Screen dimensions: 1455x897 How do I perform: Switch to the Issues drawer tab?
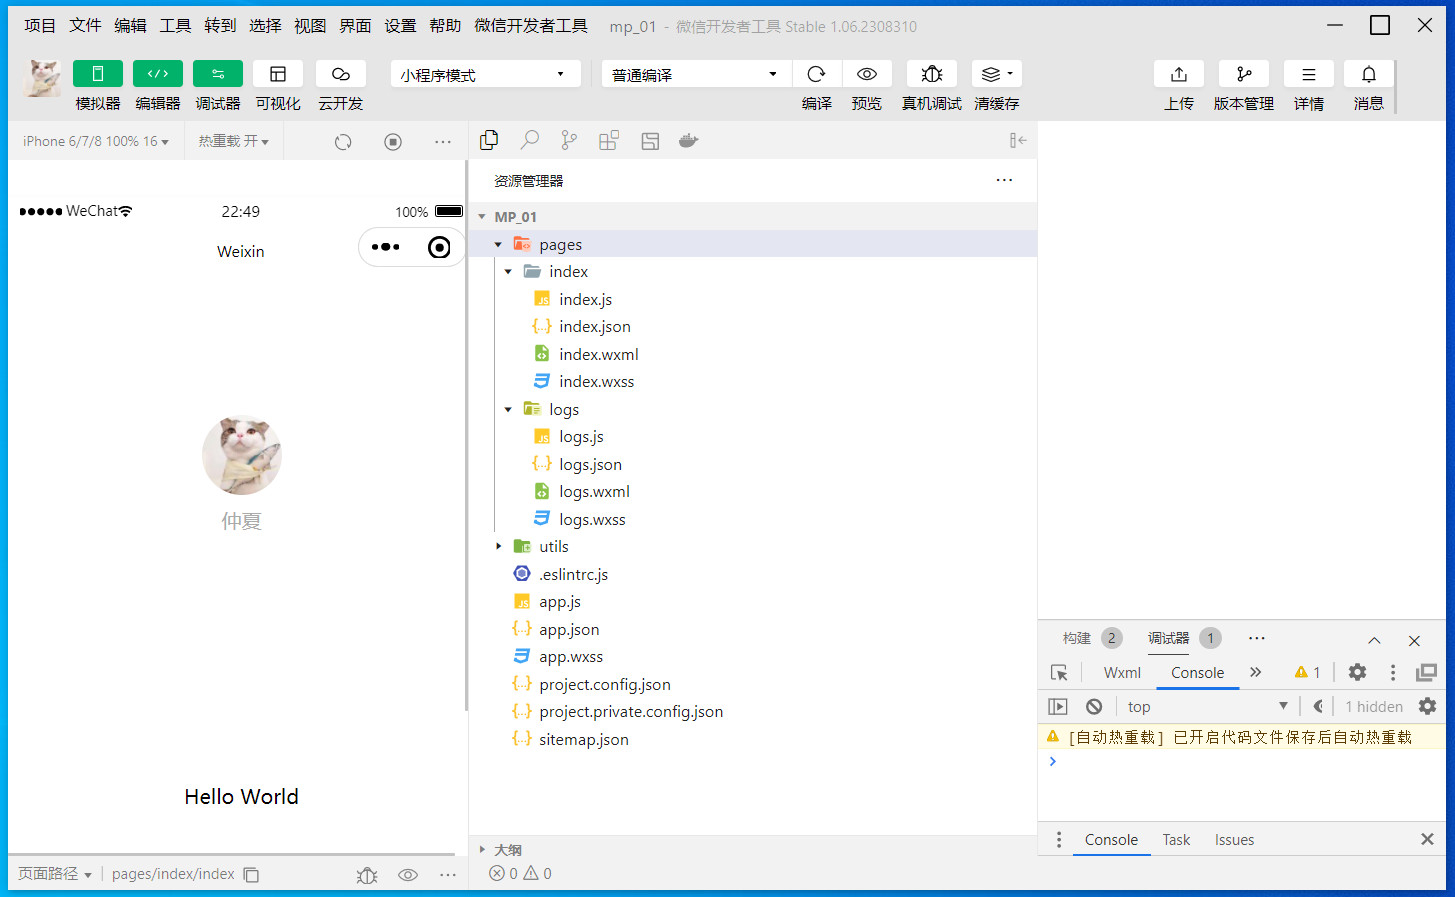coord(1234,840)
